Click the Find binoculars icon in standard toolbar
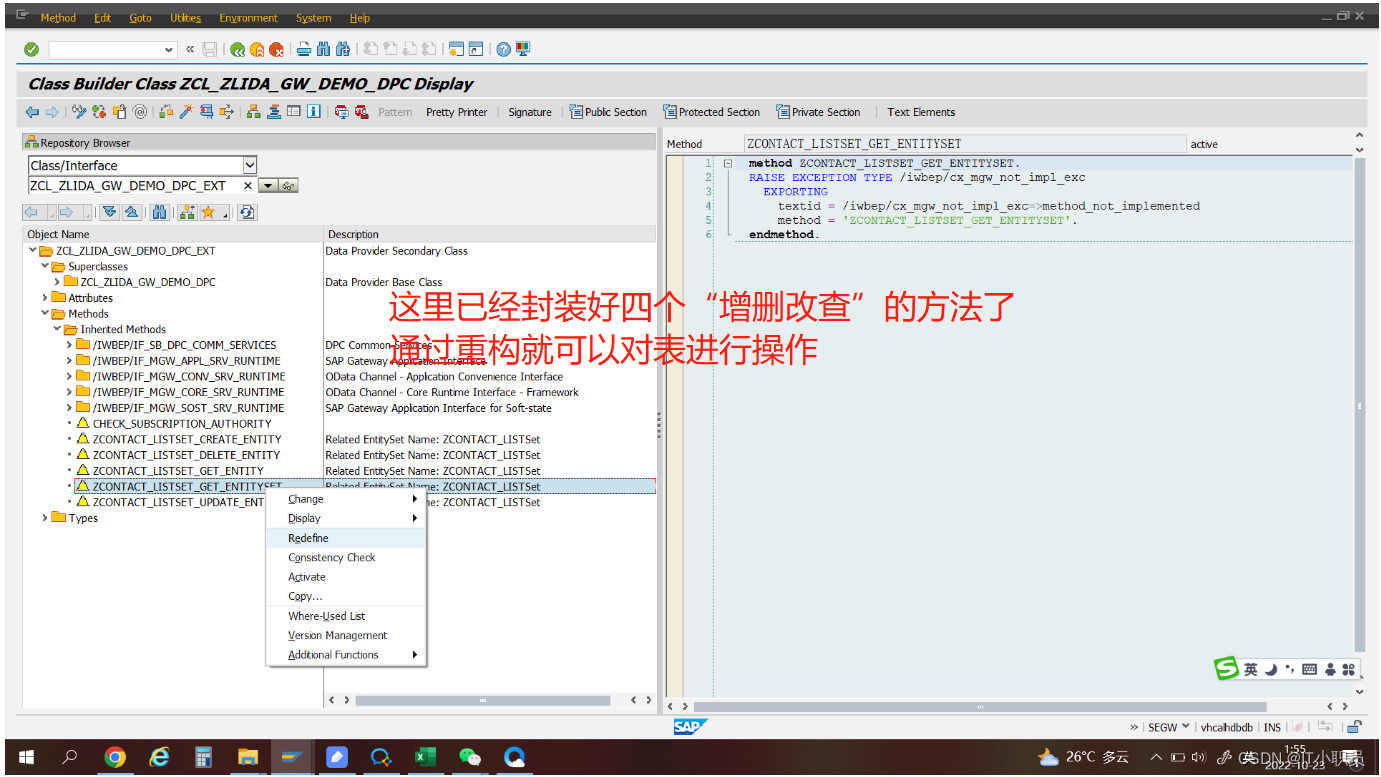The image size is (1381, 777). pos(323,49)
